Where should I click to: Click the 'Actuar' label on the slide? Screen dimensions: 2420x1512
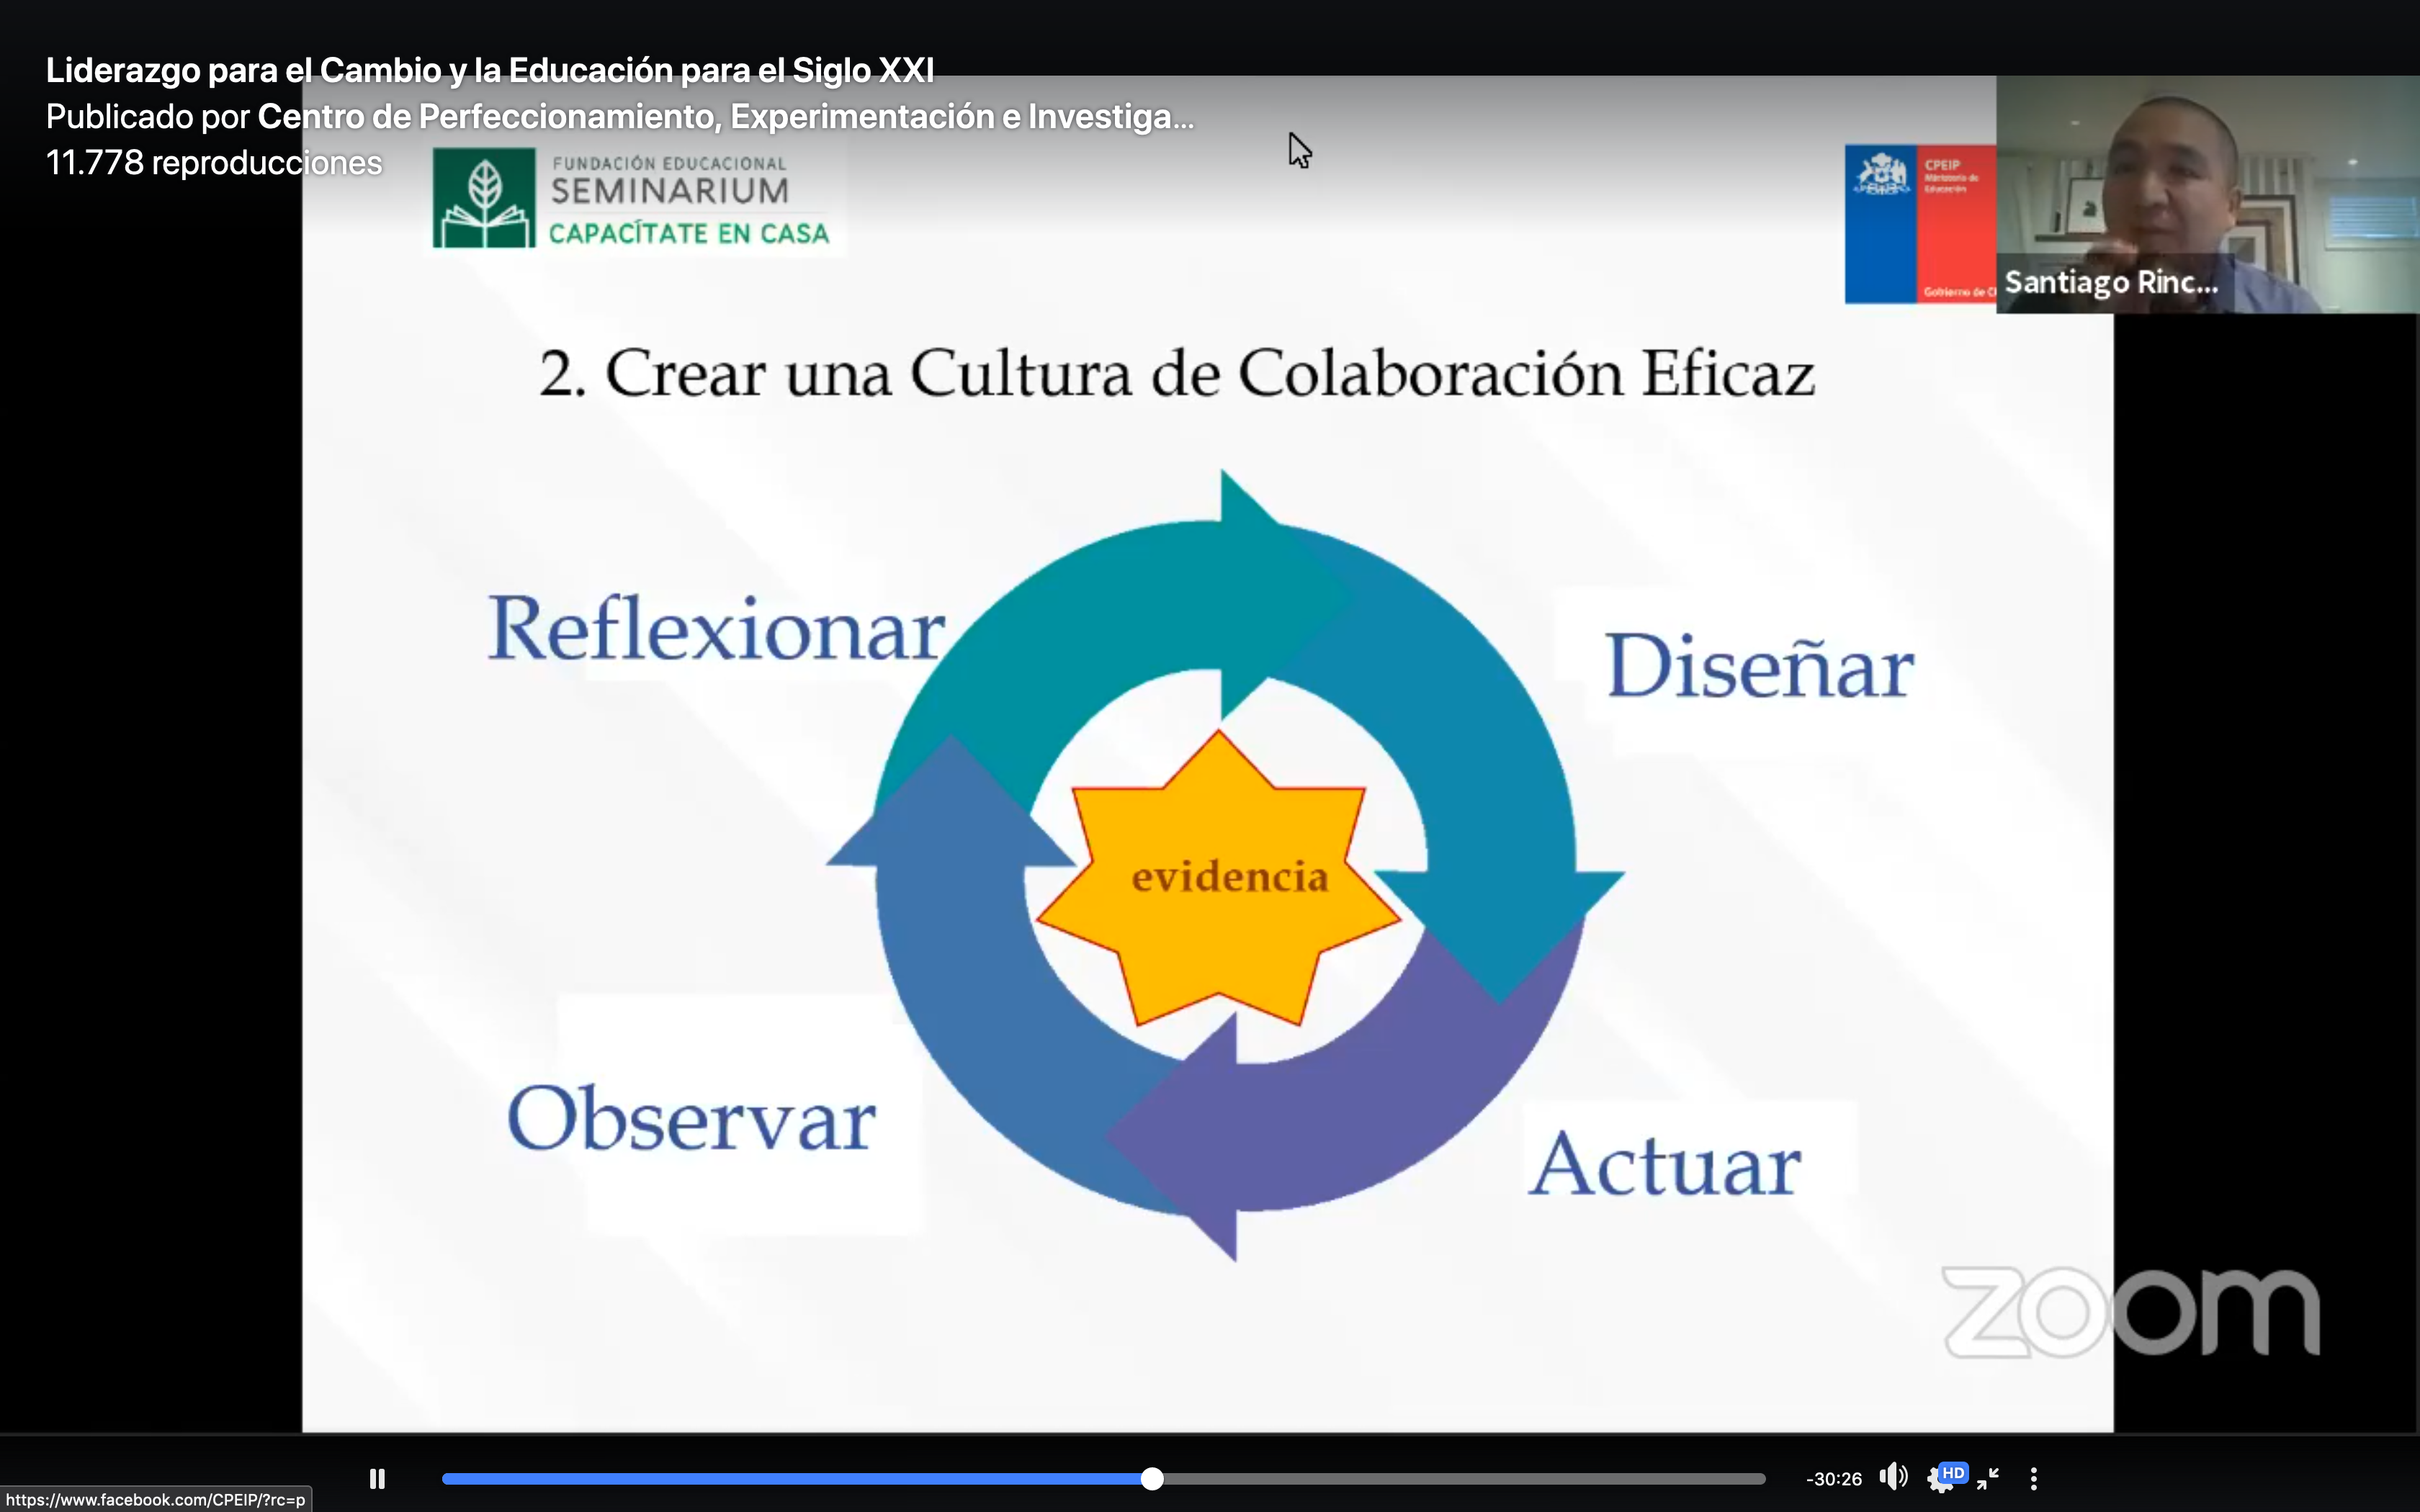coord(1665,1163)
